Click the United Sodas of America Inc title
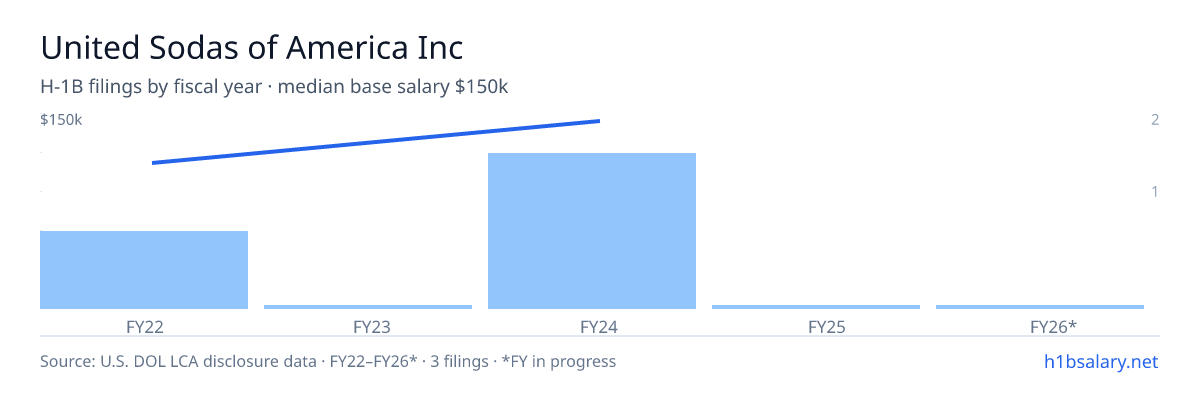 (252, 47)
